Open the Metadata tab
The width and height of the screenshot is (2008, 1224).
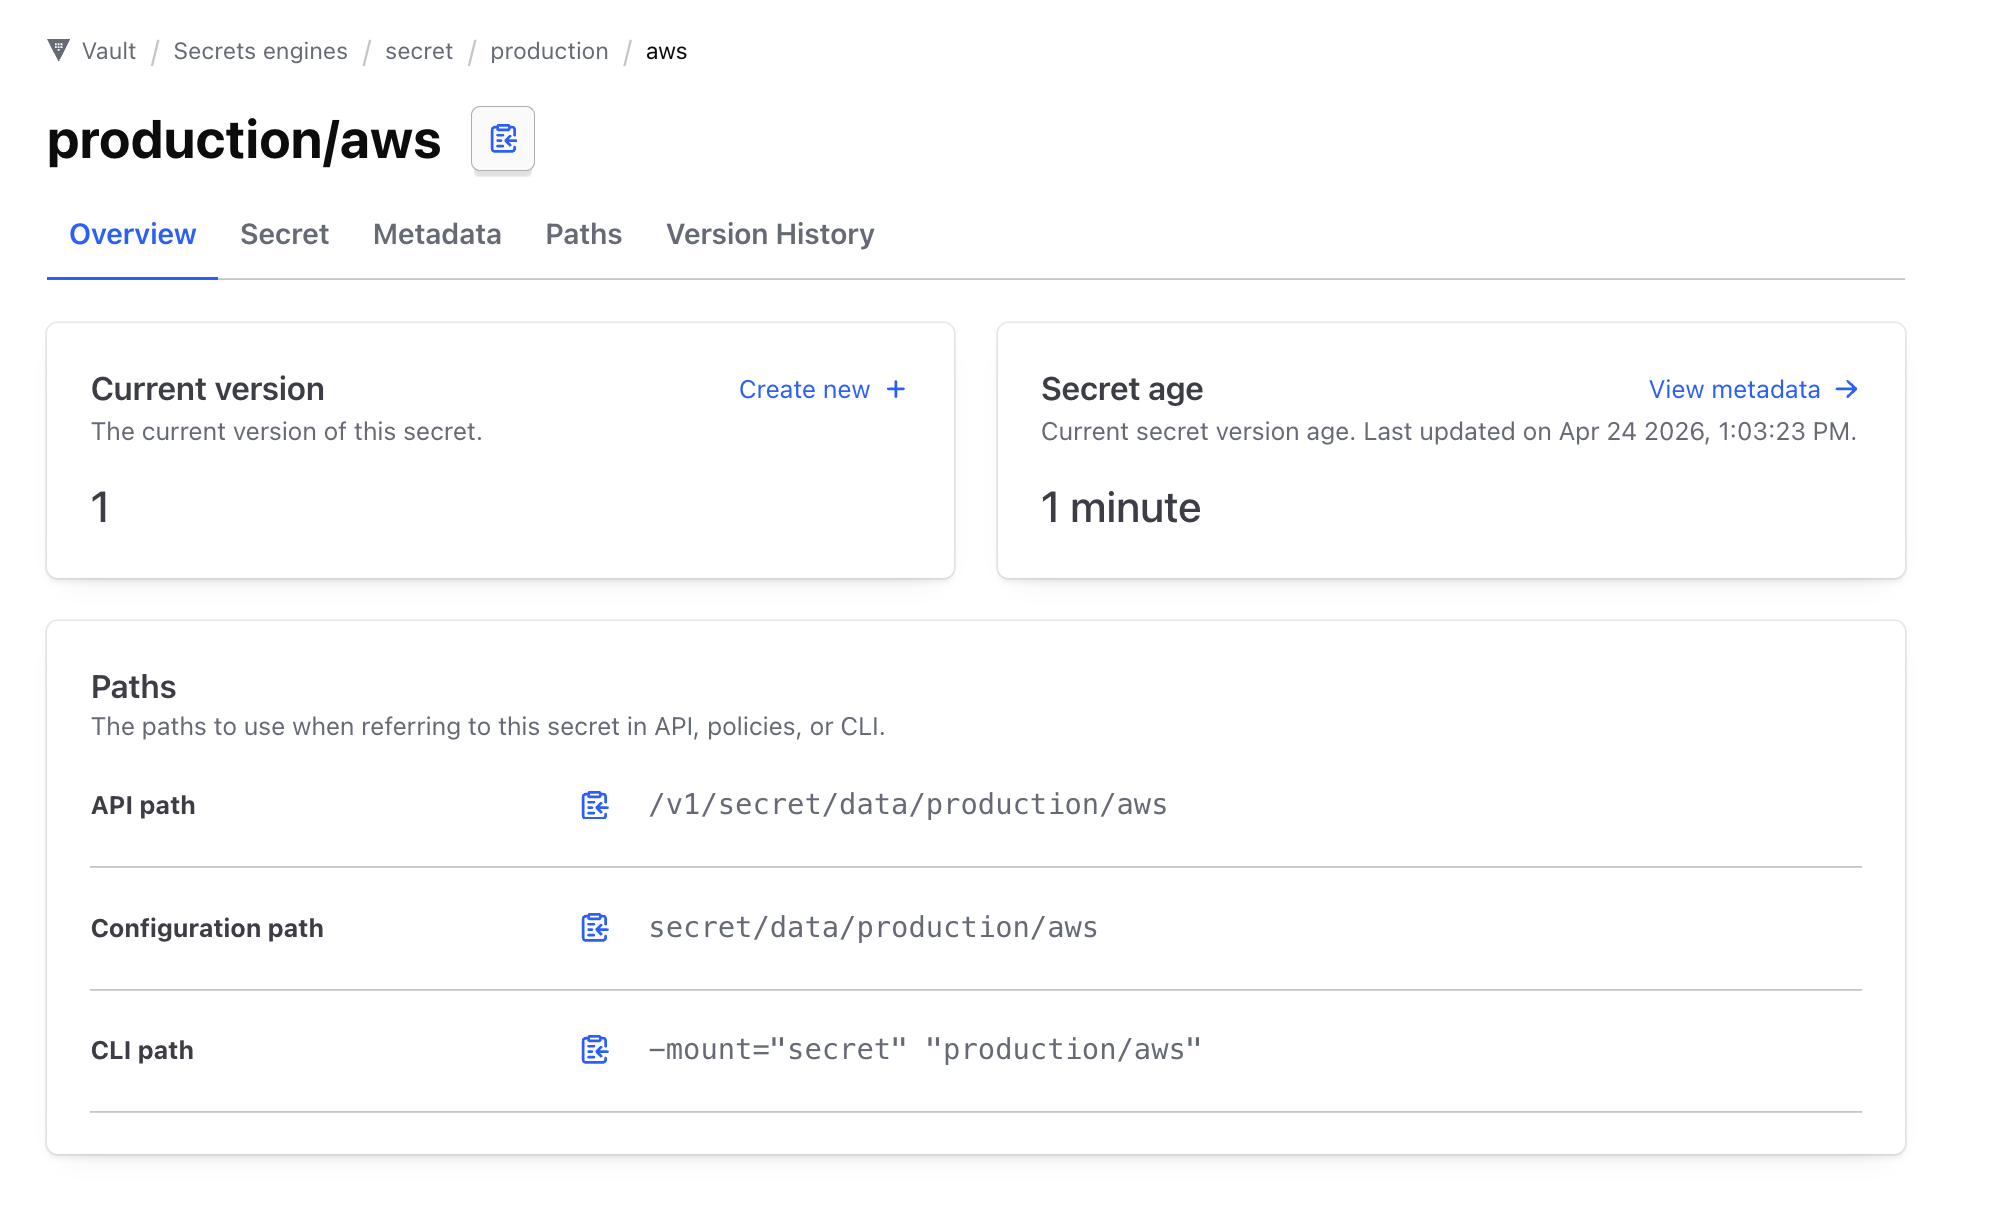point(437,234)
